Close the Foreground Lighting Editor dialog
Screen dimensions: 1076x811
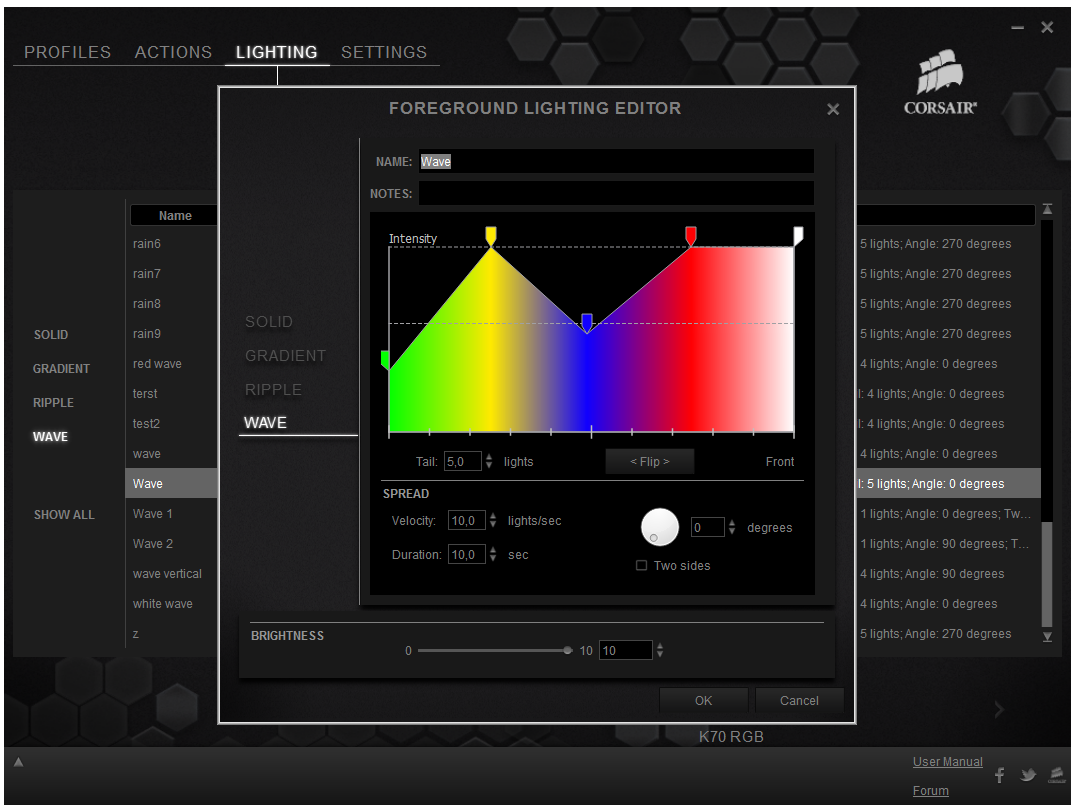coord(833,110)
